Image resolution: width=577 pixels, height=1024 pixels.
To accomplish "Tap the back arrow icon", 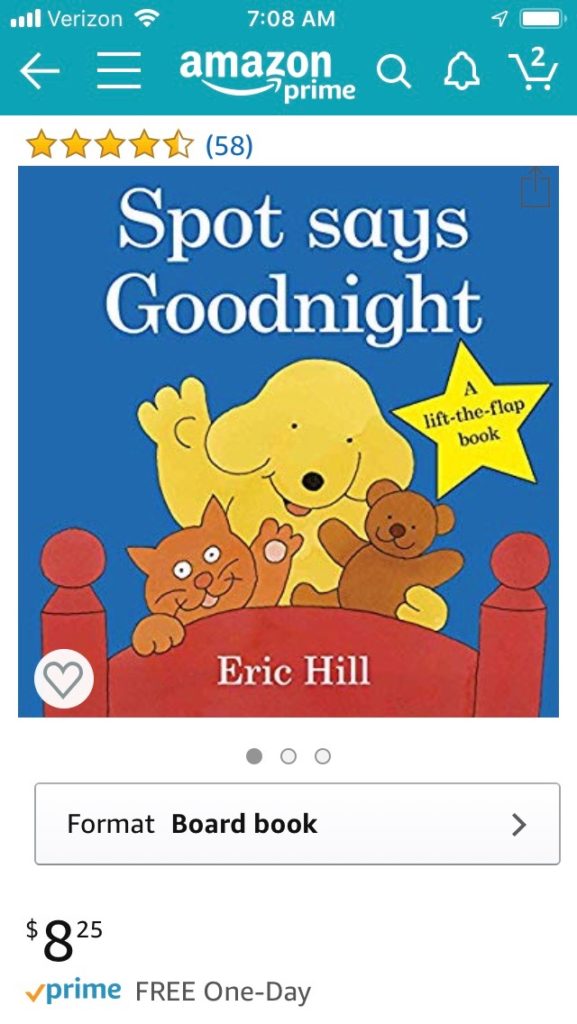I will point(39,71).
